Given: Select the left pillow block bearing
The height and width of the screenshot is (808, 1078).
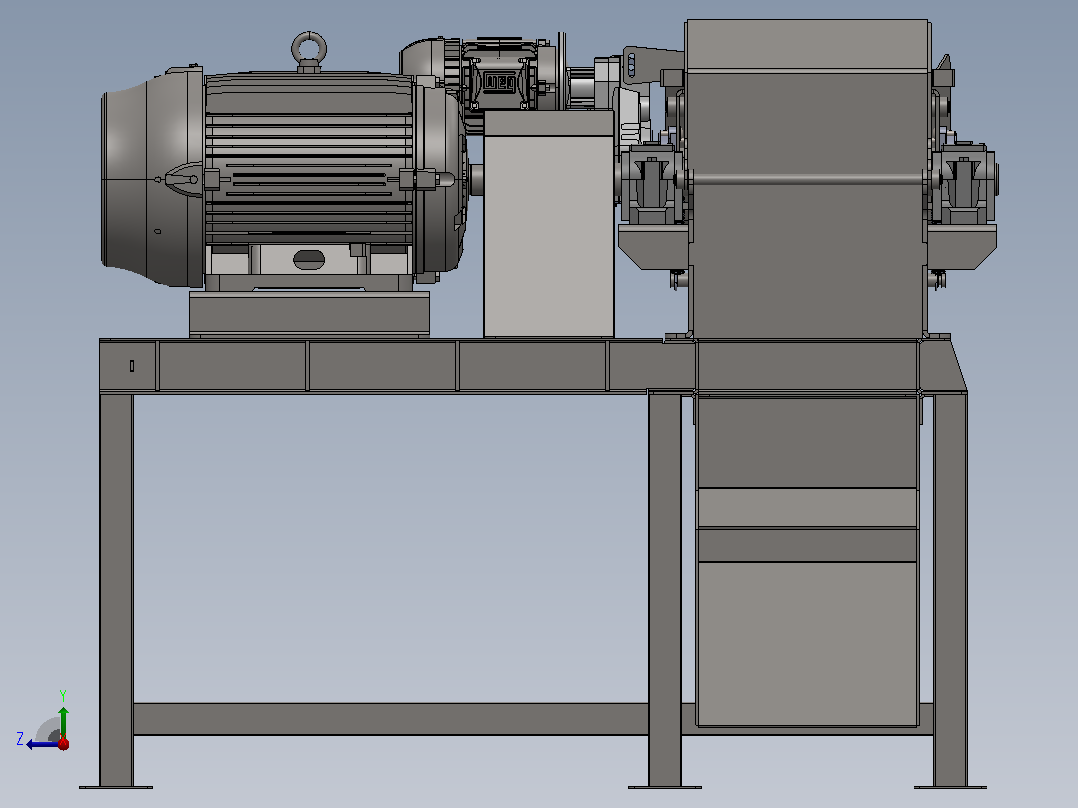Looking at the screenshot, I should pyautogui.click(x=651, y=182).
